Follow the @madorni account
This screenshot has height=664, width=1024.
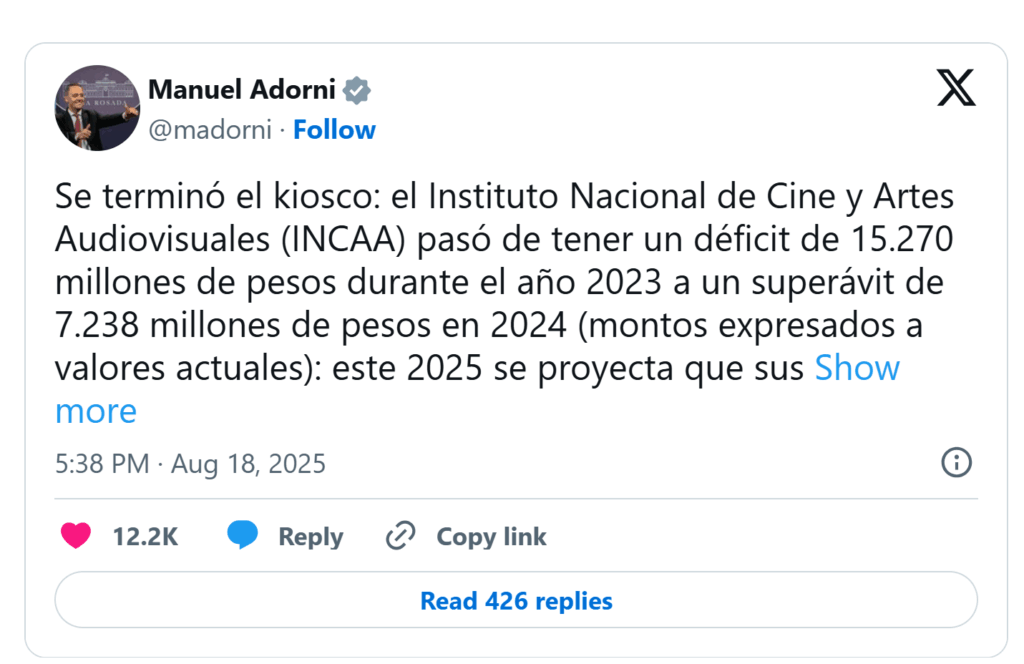334,130
